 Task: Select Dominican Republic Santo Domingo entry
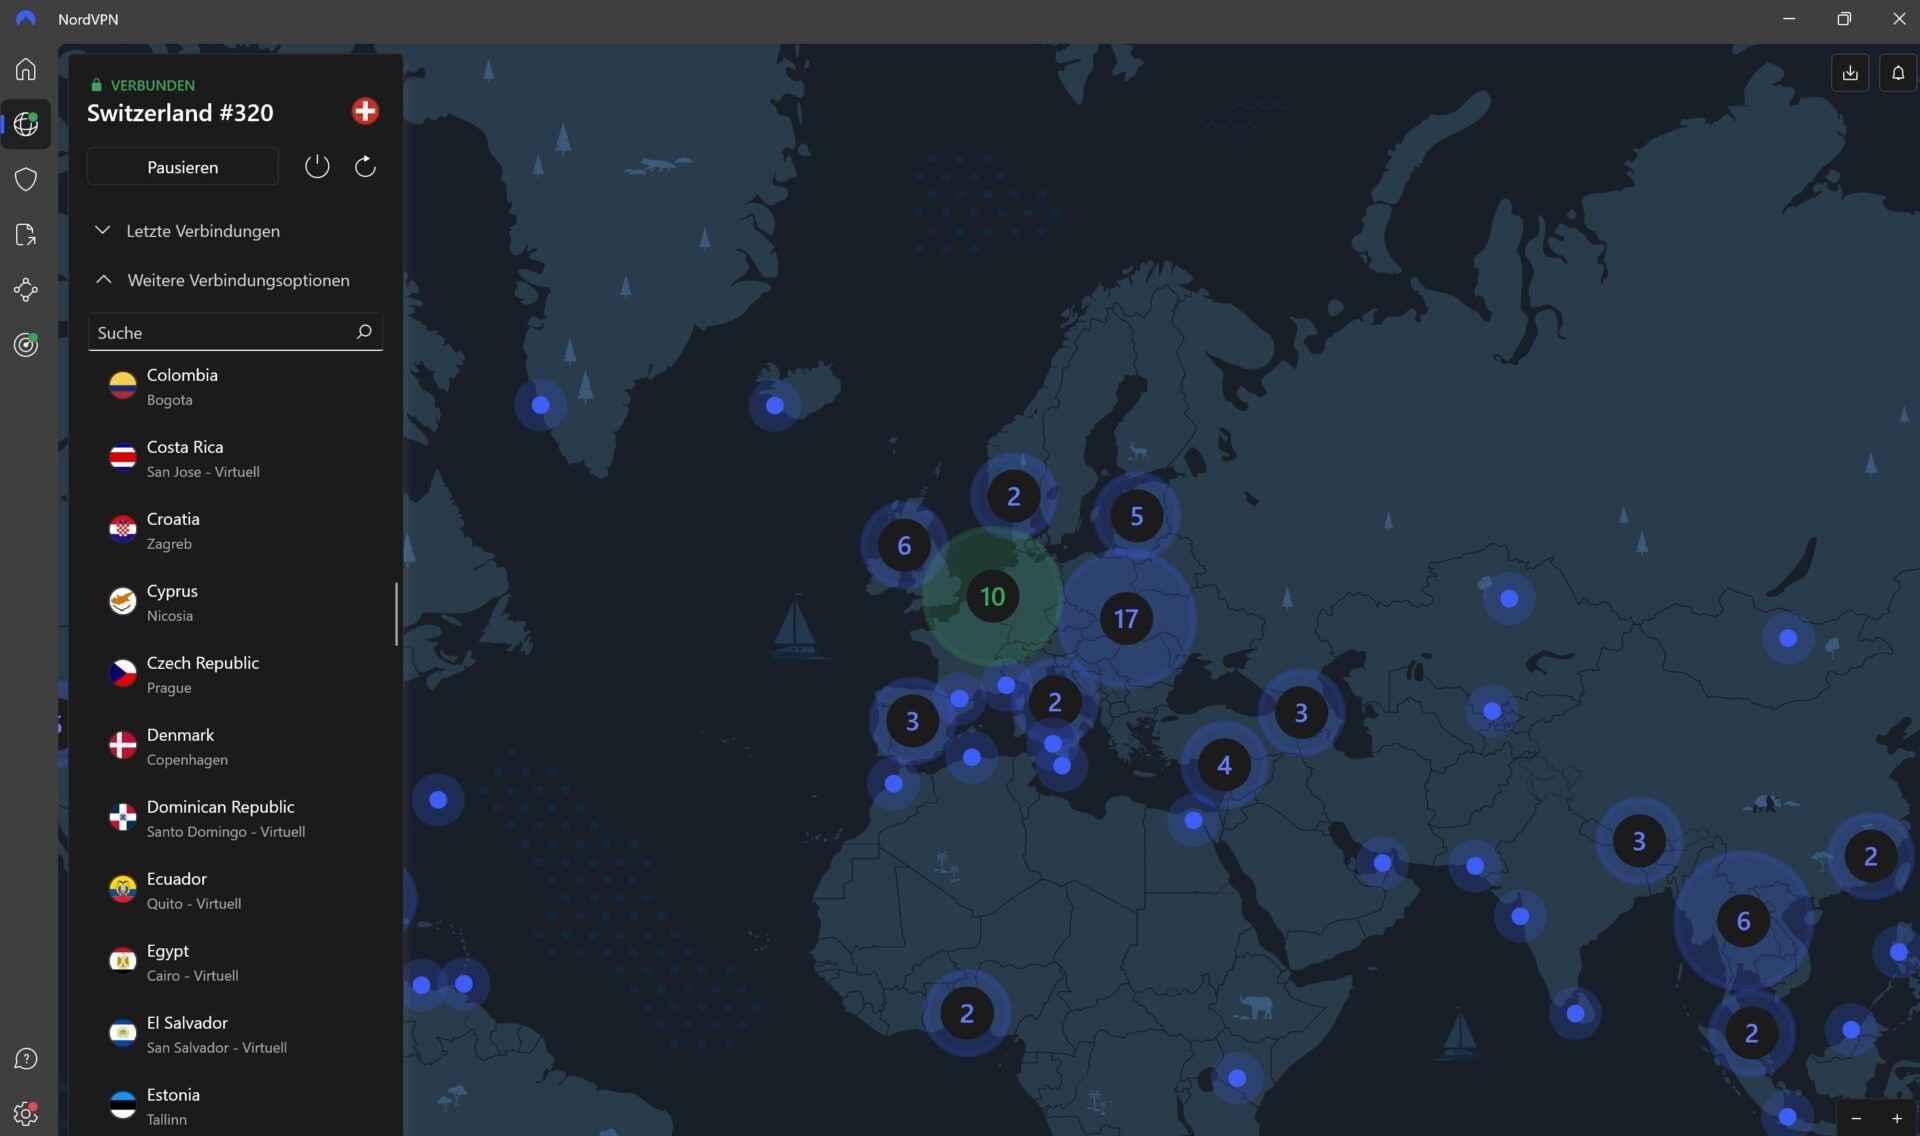235,819
